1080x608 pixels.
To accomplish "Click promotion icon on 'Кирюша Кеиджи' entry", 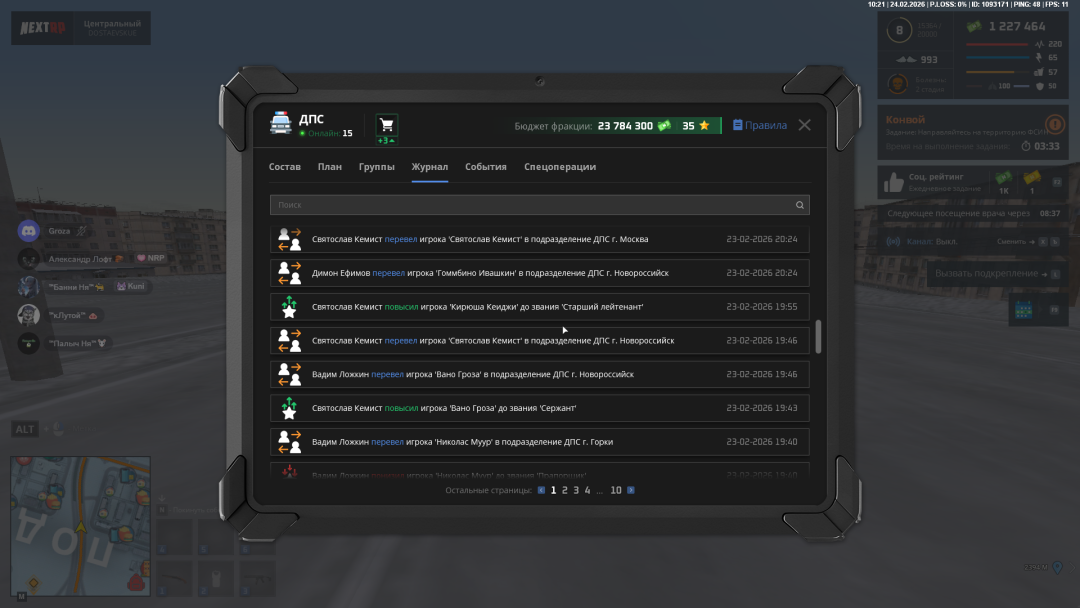I will (289, 307).
